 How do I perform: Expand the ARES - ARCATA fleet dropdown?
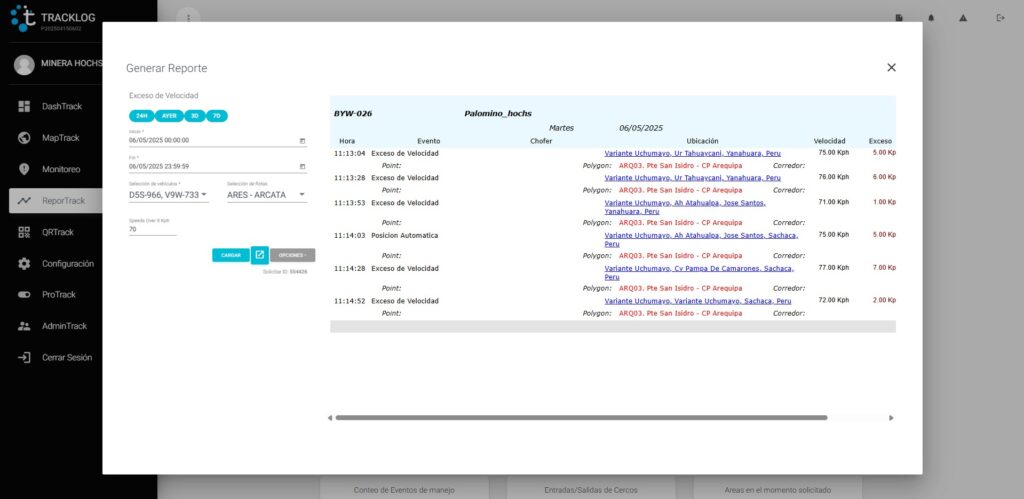click(x=266, y=195)
